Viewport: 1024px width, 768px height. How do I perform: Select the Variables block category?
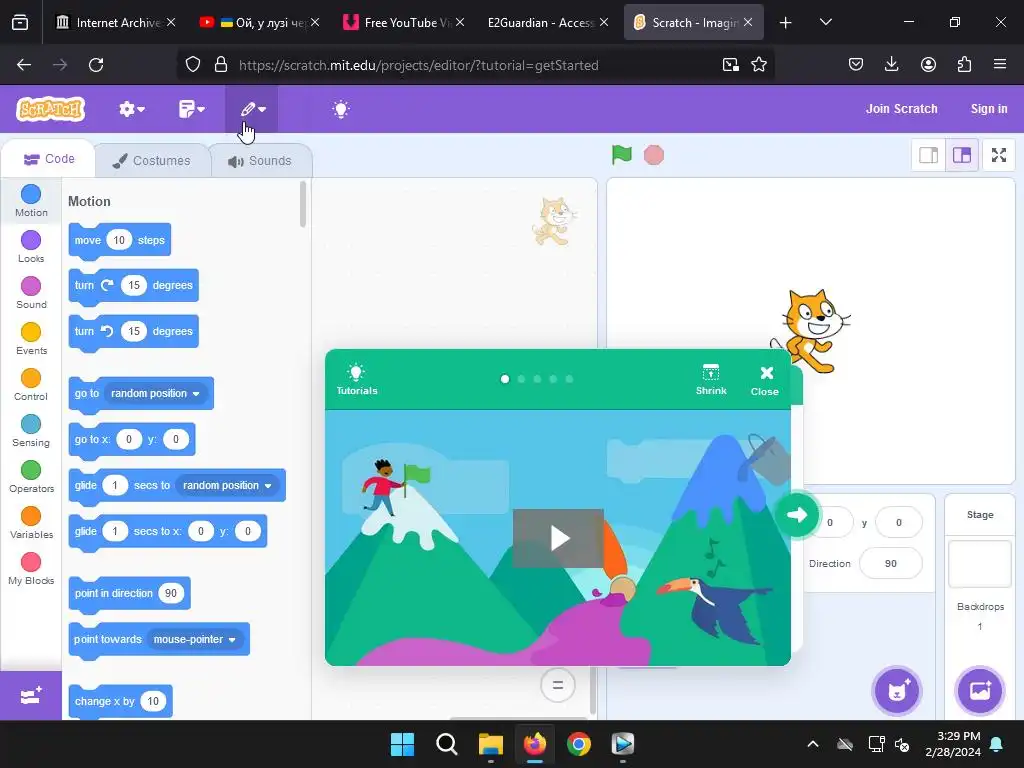click(x=31, y=523)
